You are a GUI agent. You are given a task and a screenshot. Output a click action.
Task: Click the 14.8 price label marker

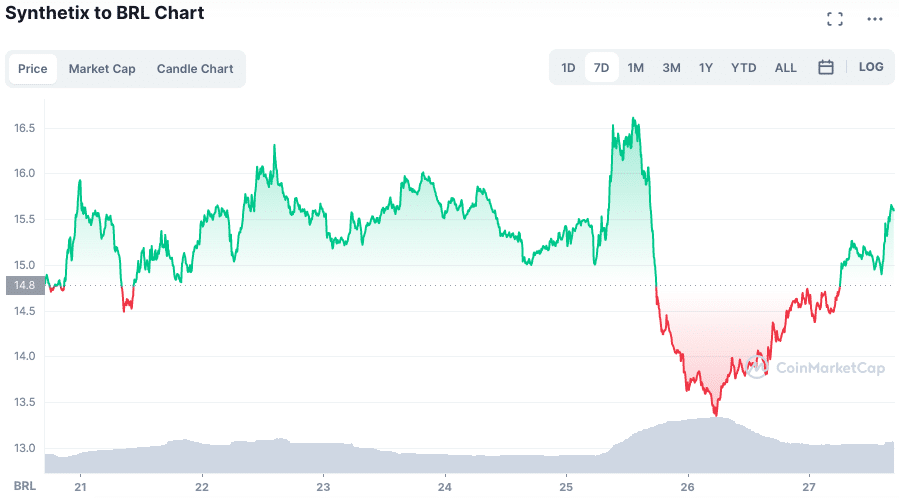coord(24,285)
